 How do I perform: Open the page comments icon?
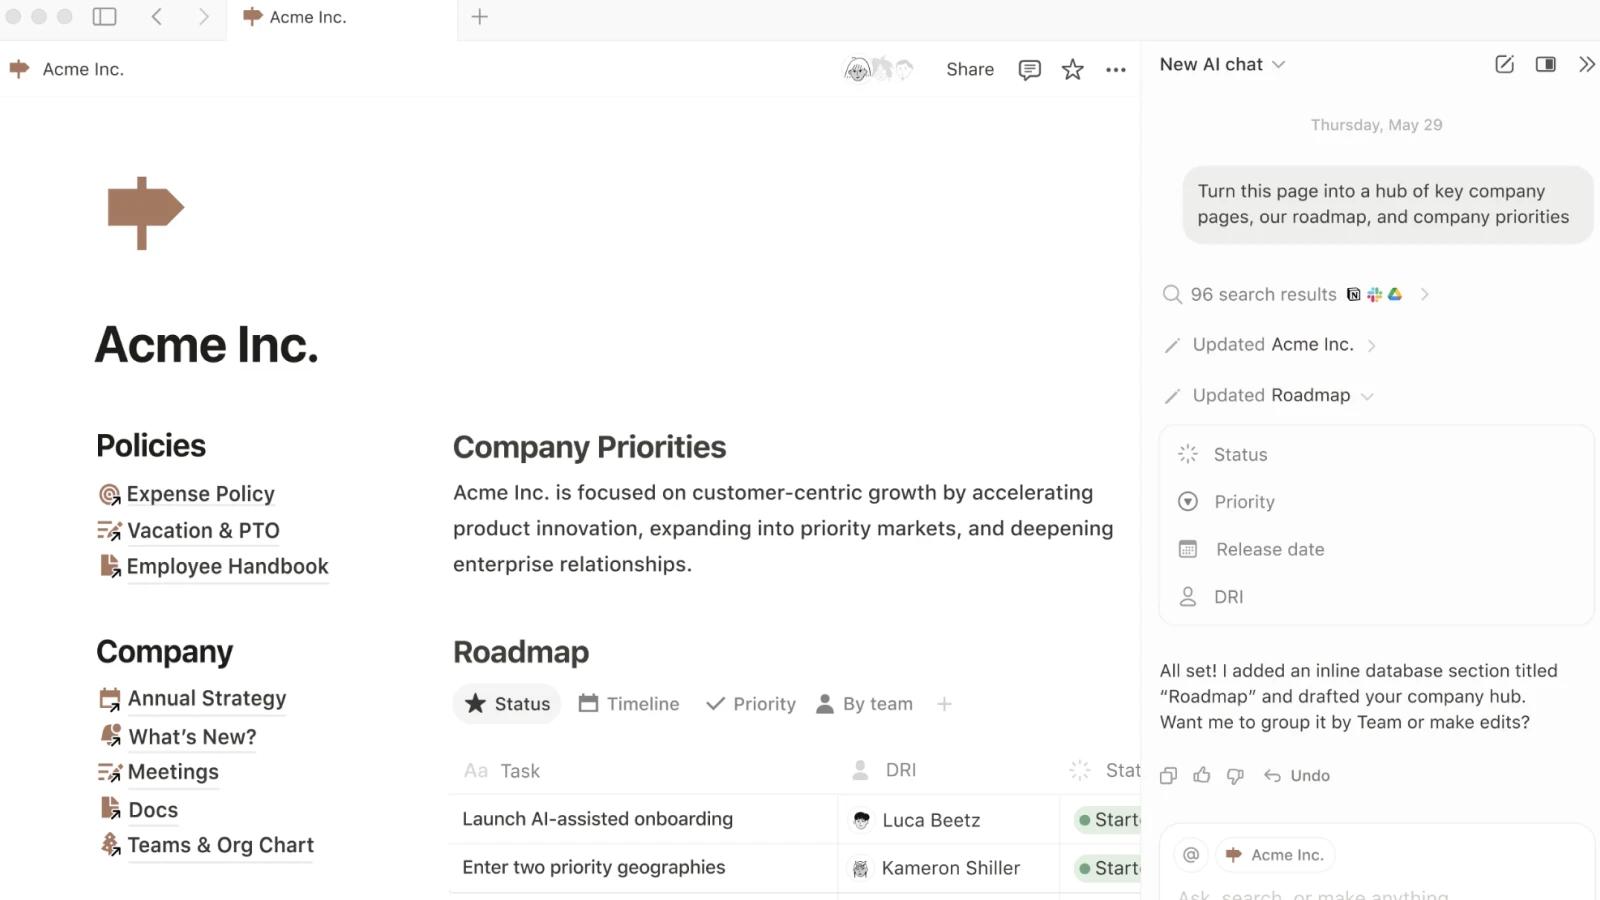tap(1029, 69)
